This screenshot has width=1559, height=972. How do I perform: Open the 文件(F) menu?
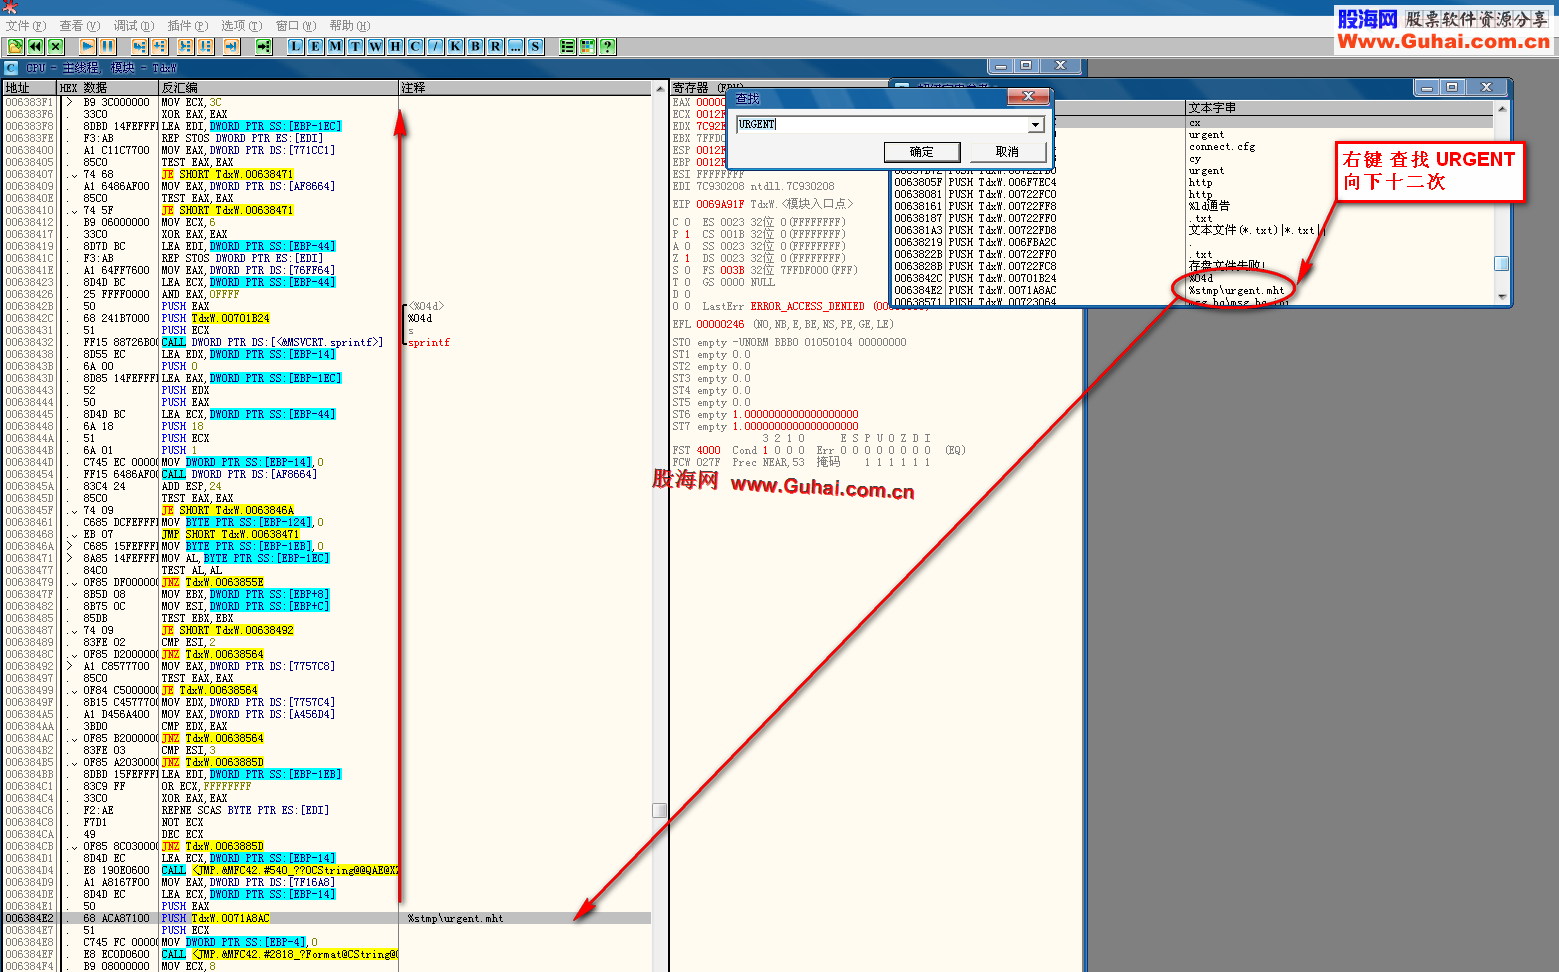click(x=26, y=26)
